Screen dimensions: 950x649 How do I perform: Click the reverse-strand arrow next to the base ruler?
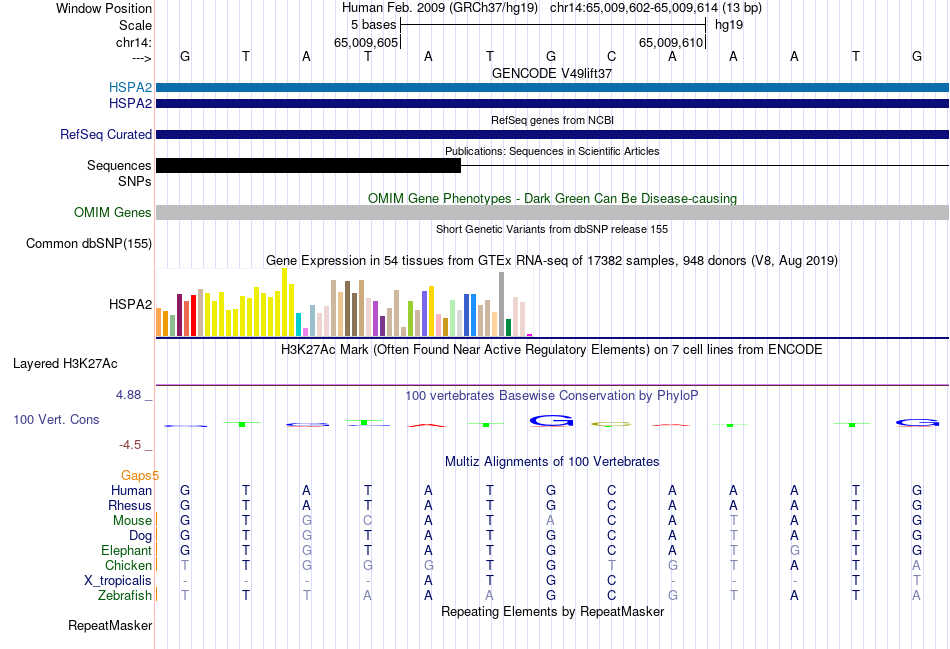pos(142,58)
